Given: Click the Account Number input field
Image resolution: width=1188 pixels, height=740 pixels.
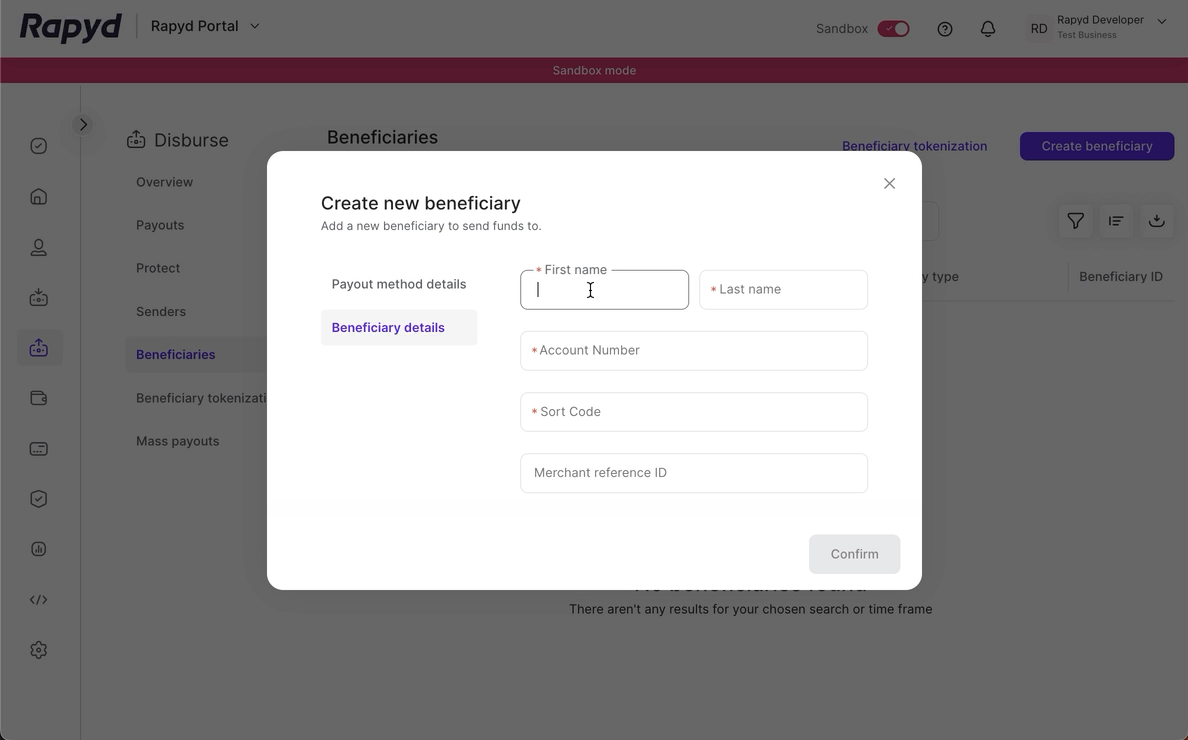Looking at the screenshot, I should point(694,350).
